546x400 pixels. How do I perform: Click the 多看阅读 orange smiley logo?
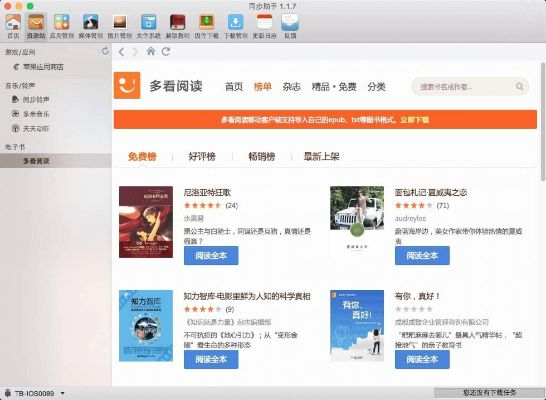127,85
